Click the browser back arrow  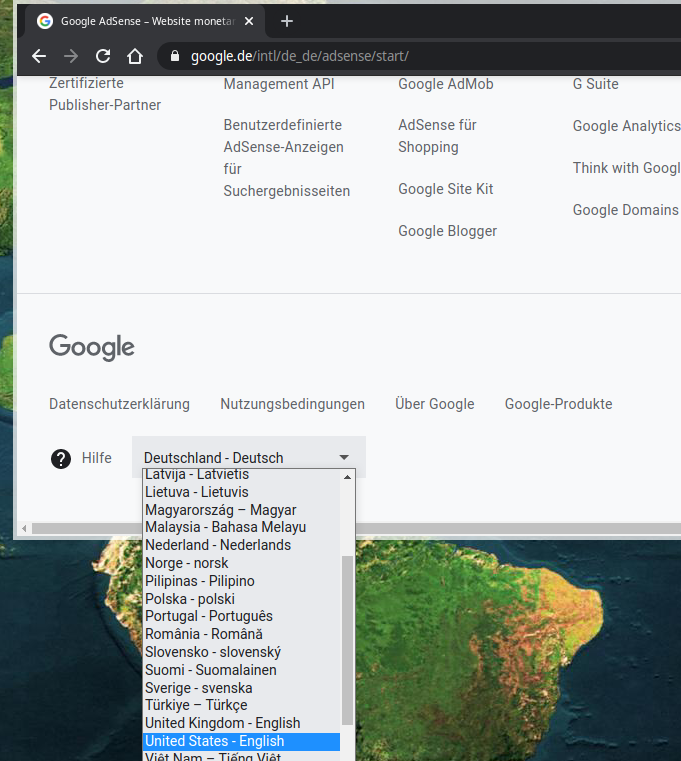[x=39, y=56]
